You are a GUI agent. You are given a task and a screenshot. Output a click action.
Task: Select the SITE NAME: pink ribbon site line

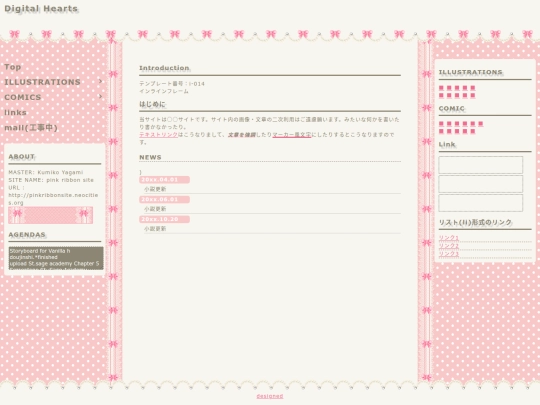(51, 180)
